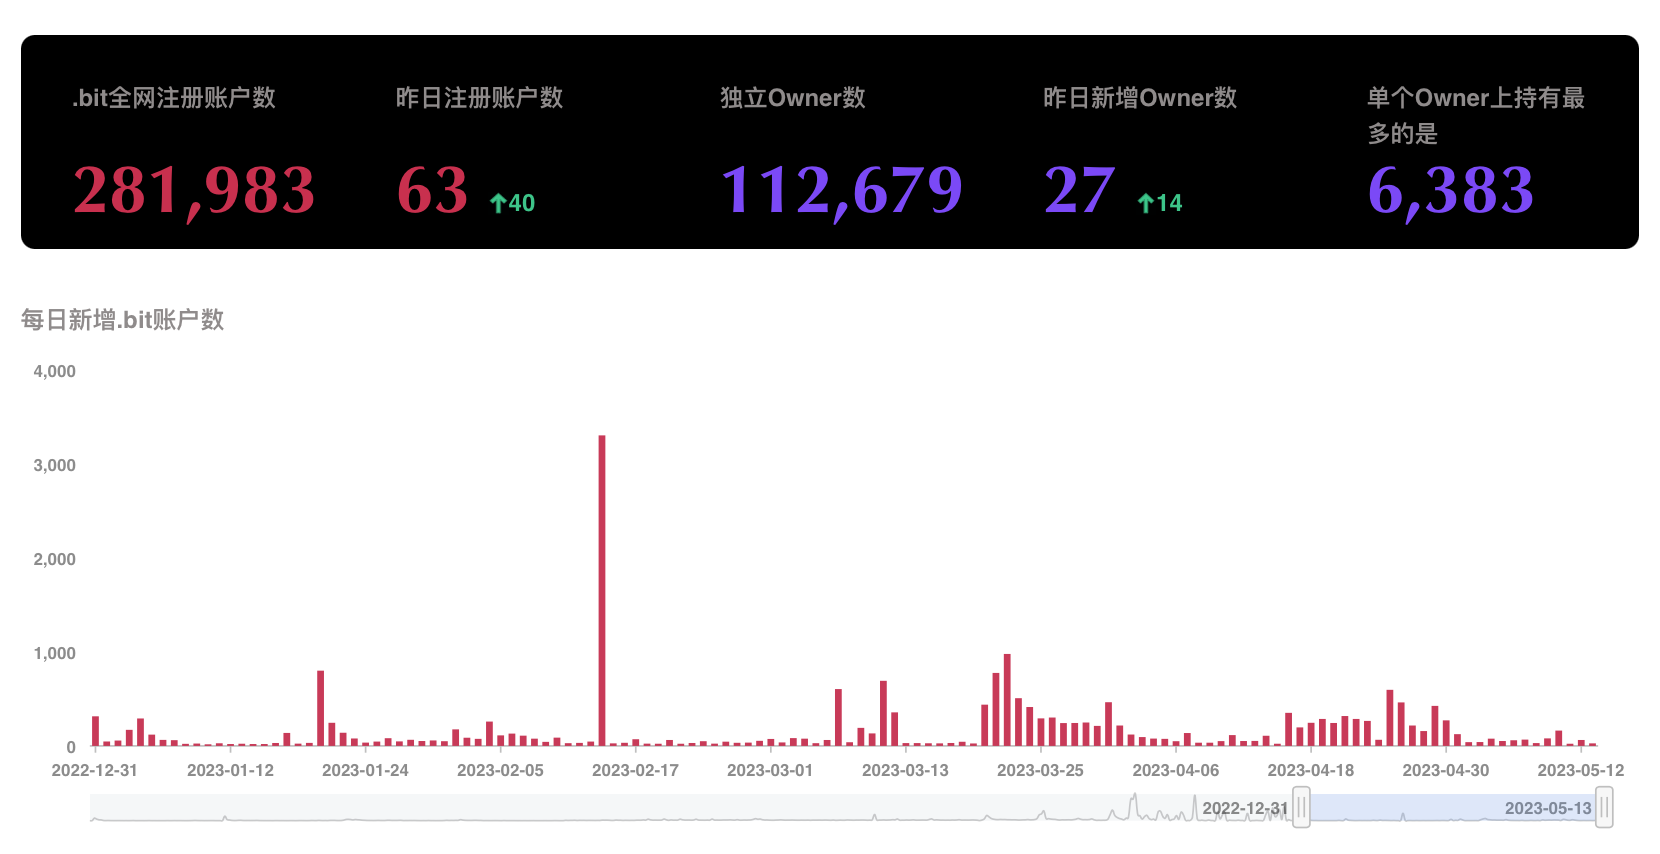Click the x-axis label 2023-01-24

(x=365, y=770)
